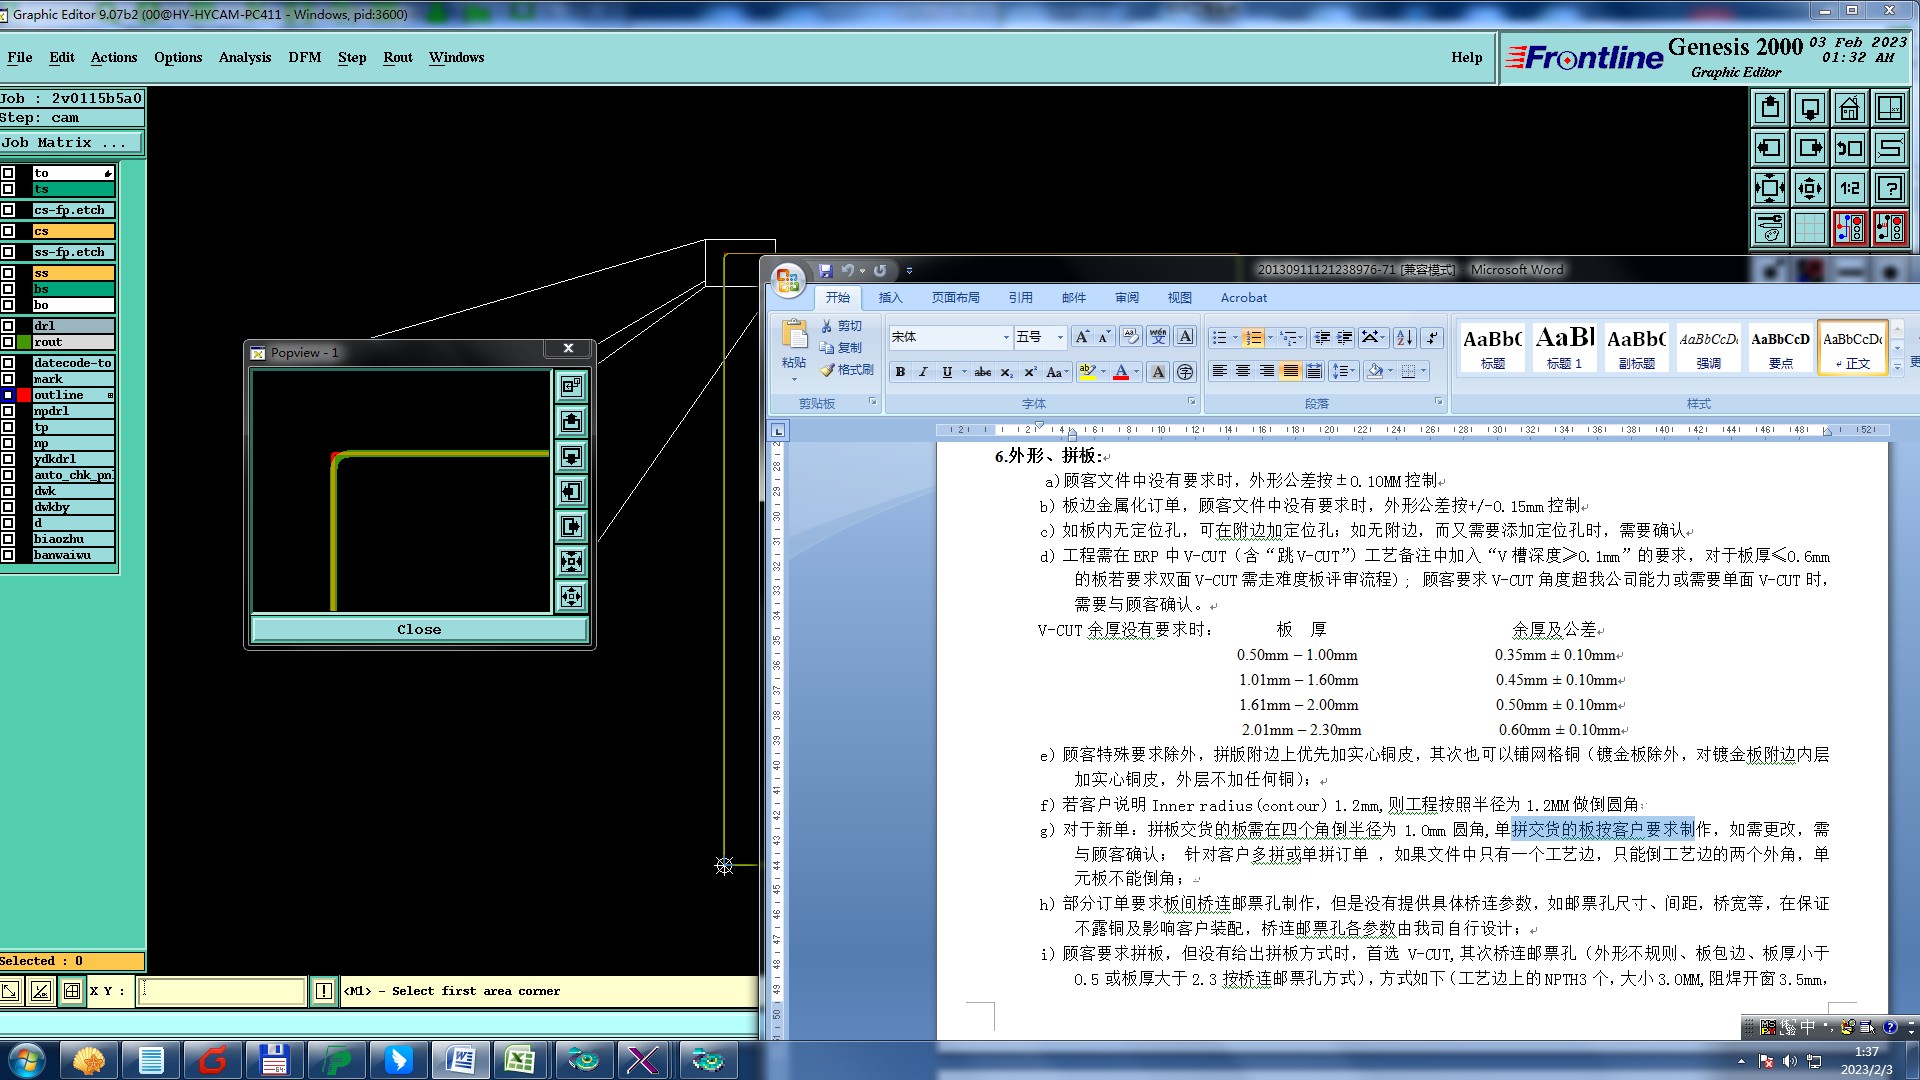The image size is (1920, 1080).
Task: Click the pan left arrow icon
Action: [1769, 148]
